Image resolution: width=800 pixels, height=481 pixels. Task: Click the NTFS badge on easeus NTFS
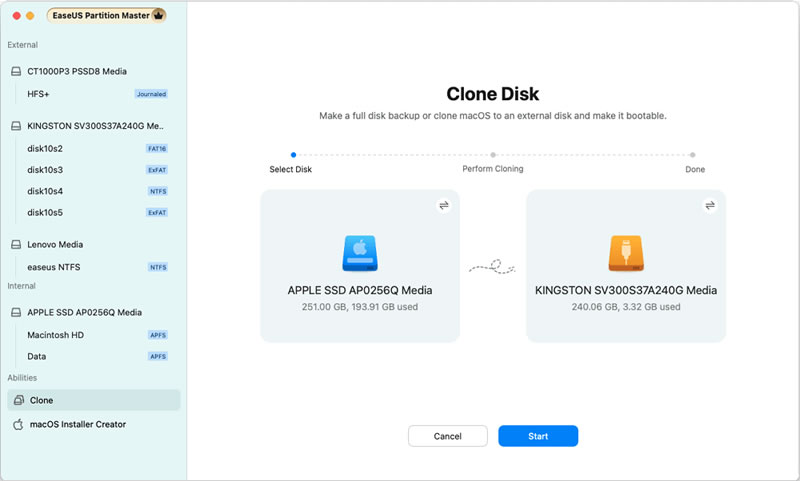pyautogui.click(x=158, y=267)
